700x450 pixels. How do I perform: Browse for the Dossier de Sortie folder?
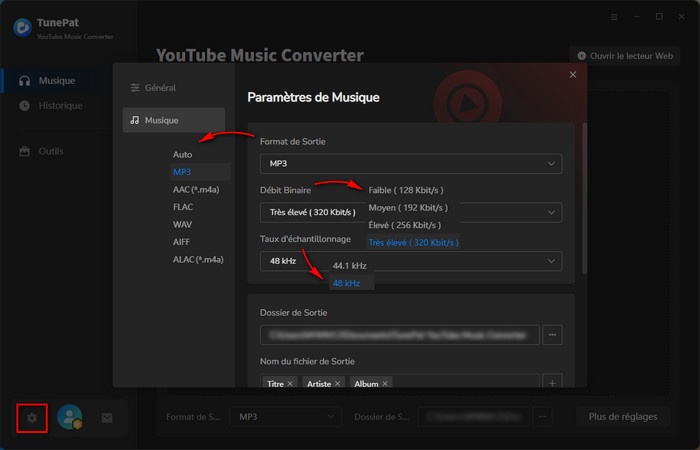[552, 335]
